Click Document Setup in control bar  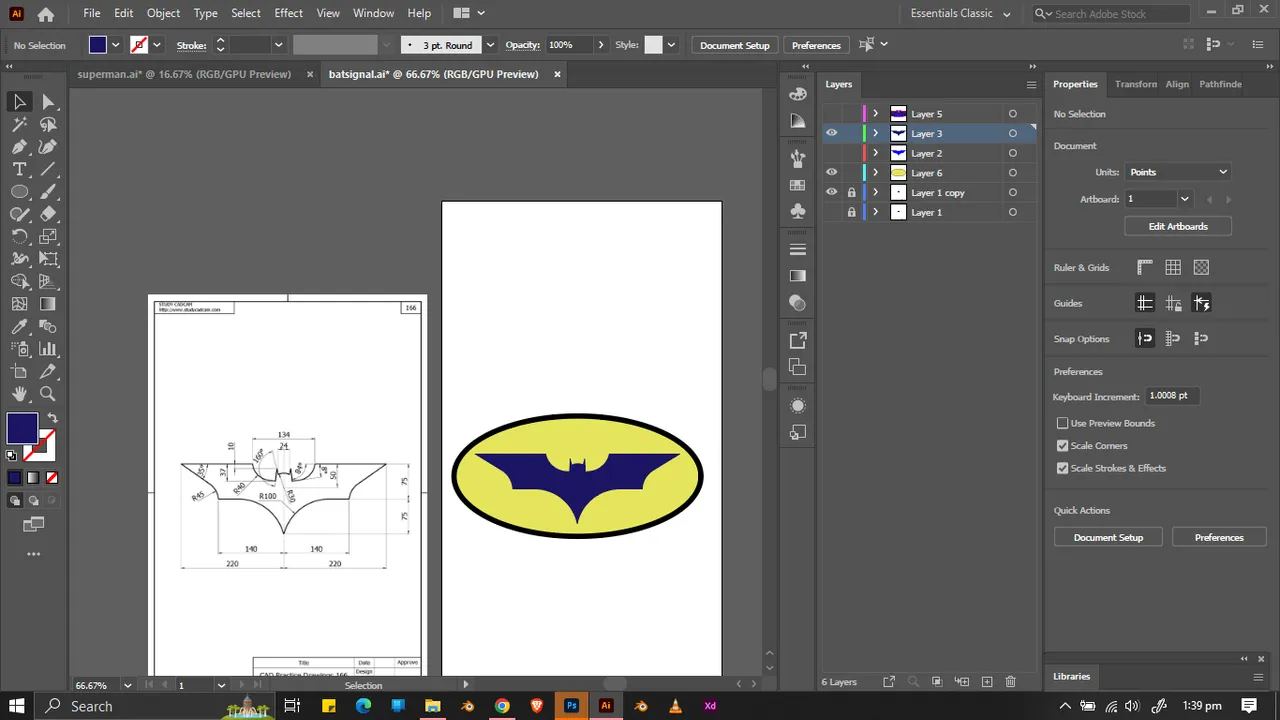click(x=735, y=45)
